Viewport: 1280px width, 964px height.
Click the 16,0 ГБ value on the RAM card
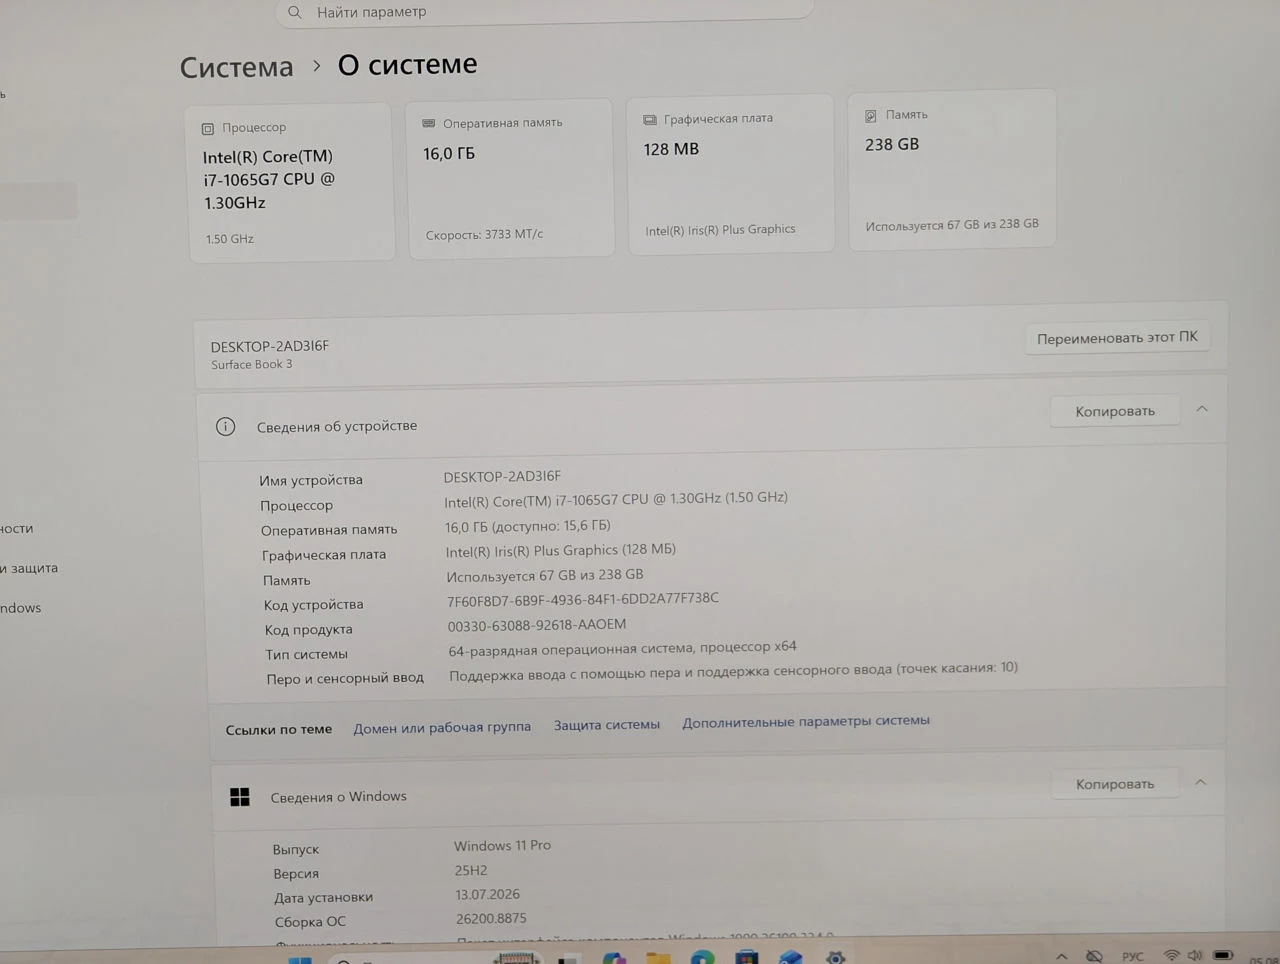click(449, 154)
